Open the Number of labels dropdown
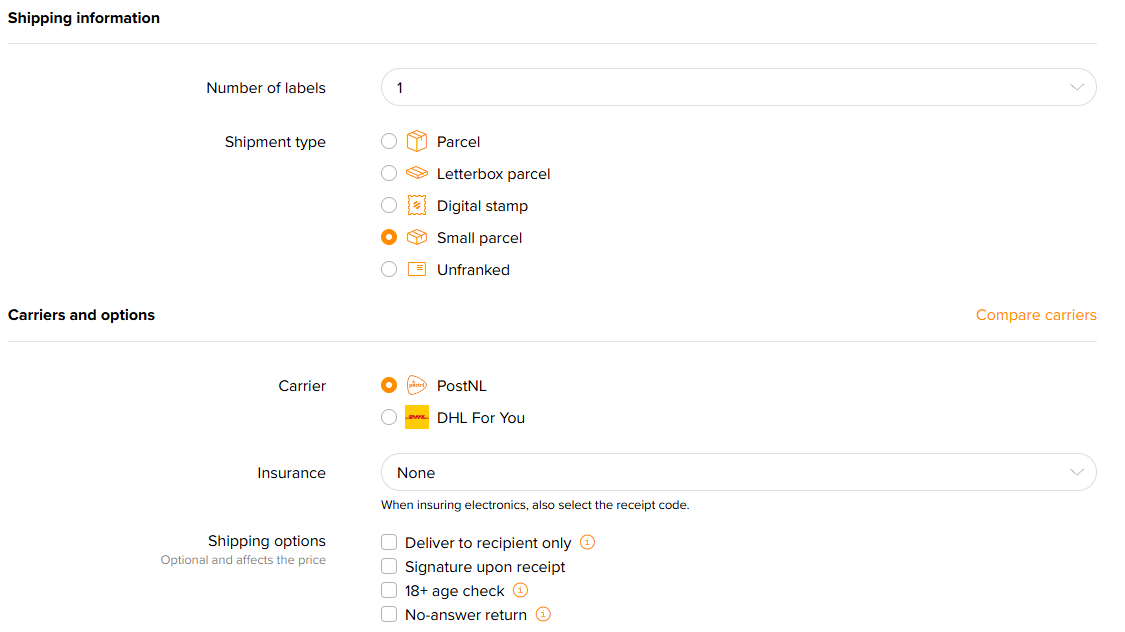 click(x=738, y=88)
